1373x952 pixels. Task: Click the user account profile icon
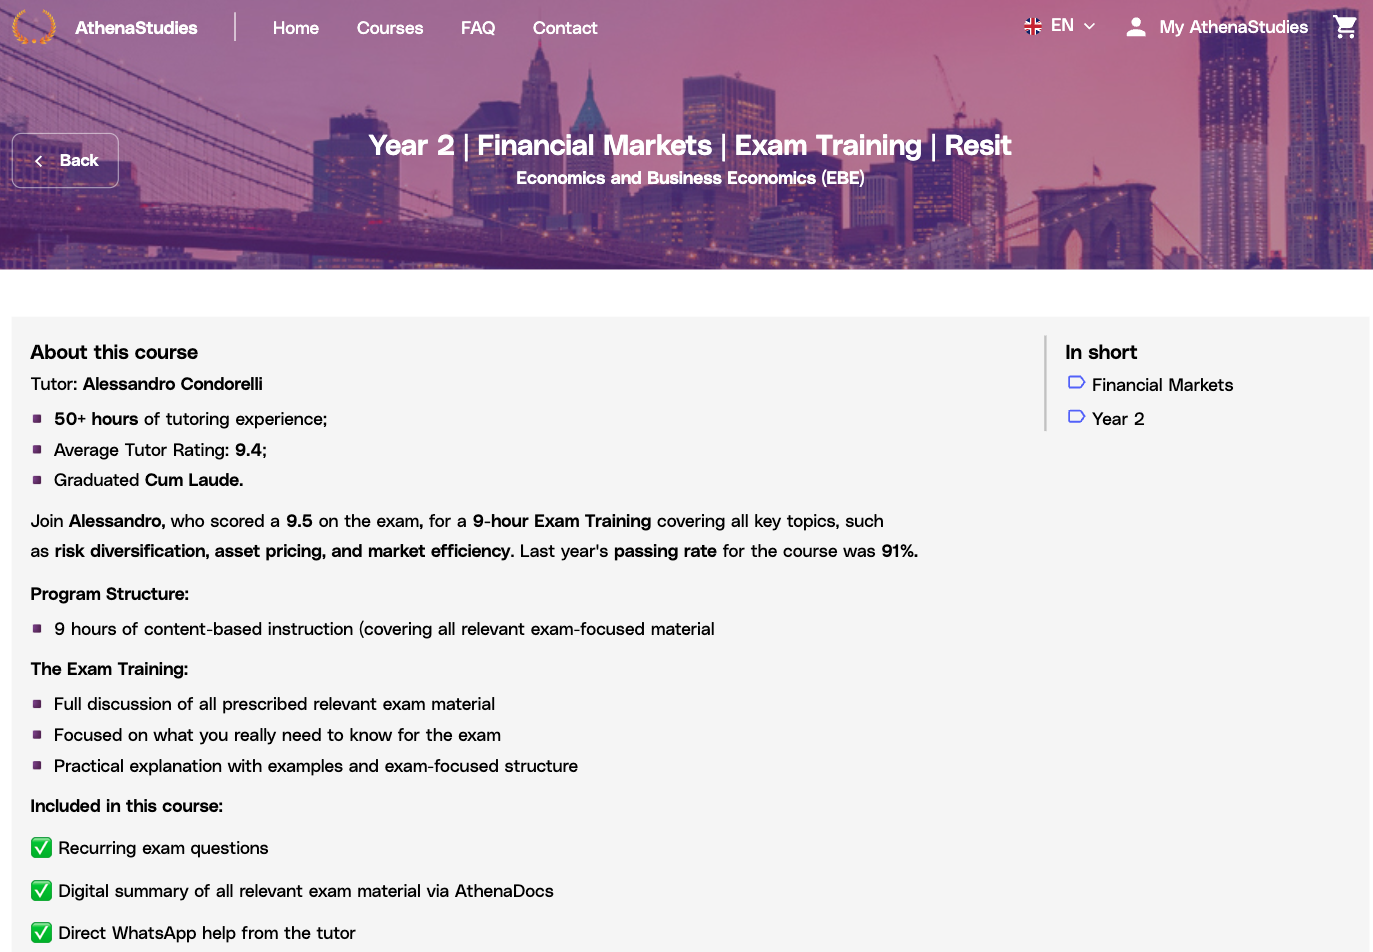(x=1135, y=27)
